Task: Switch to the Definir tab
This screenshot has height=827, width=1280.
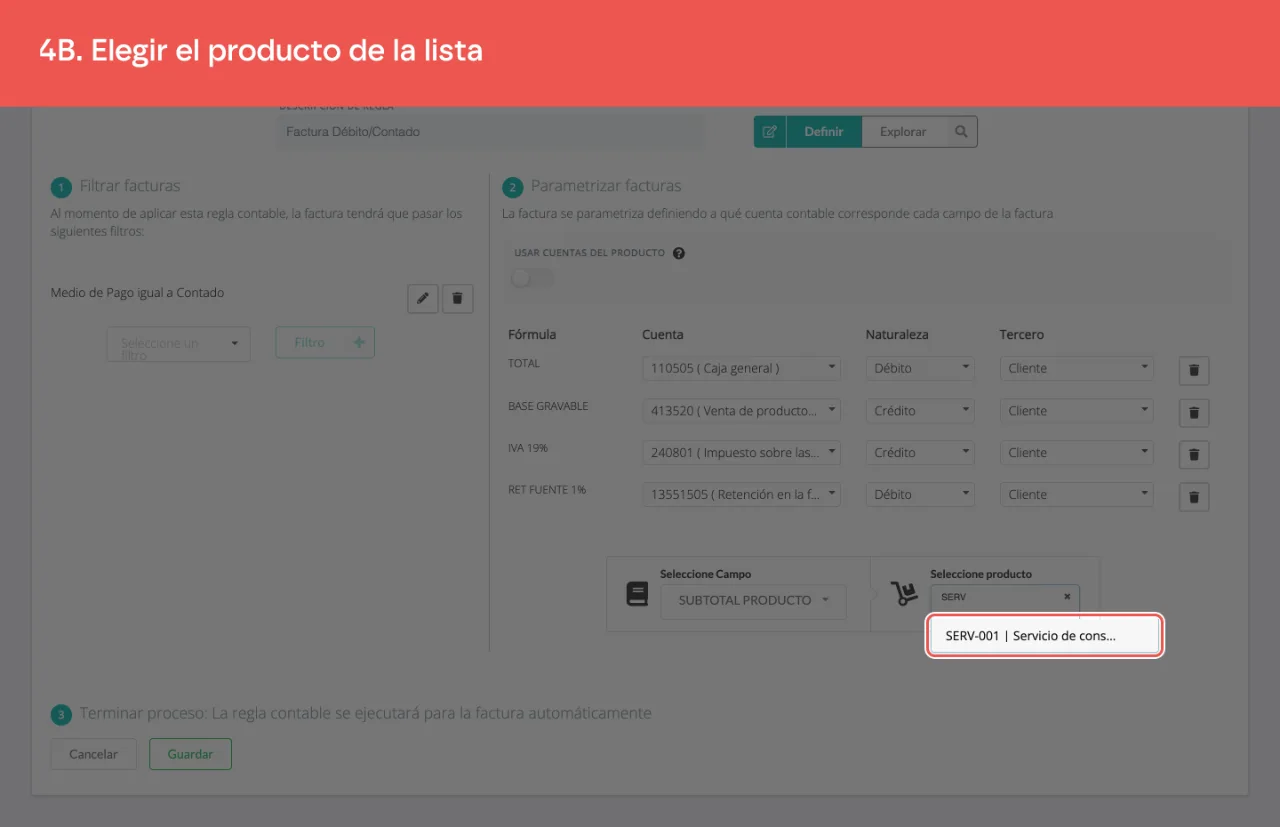Action: click(824, 132)
